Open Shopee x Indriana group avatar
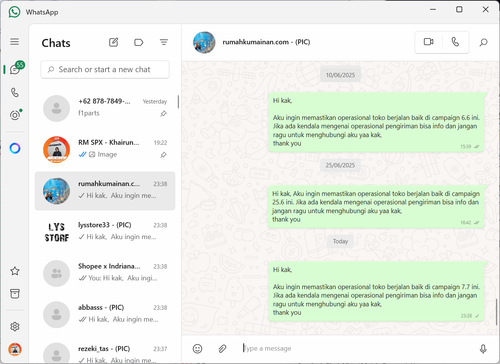Screen dimensions: 500x364 coord(56,273)
